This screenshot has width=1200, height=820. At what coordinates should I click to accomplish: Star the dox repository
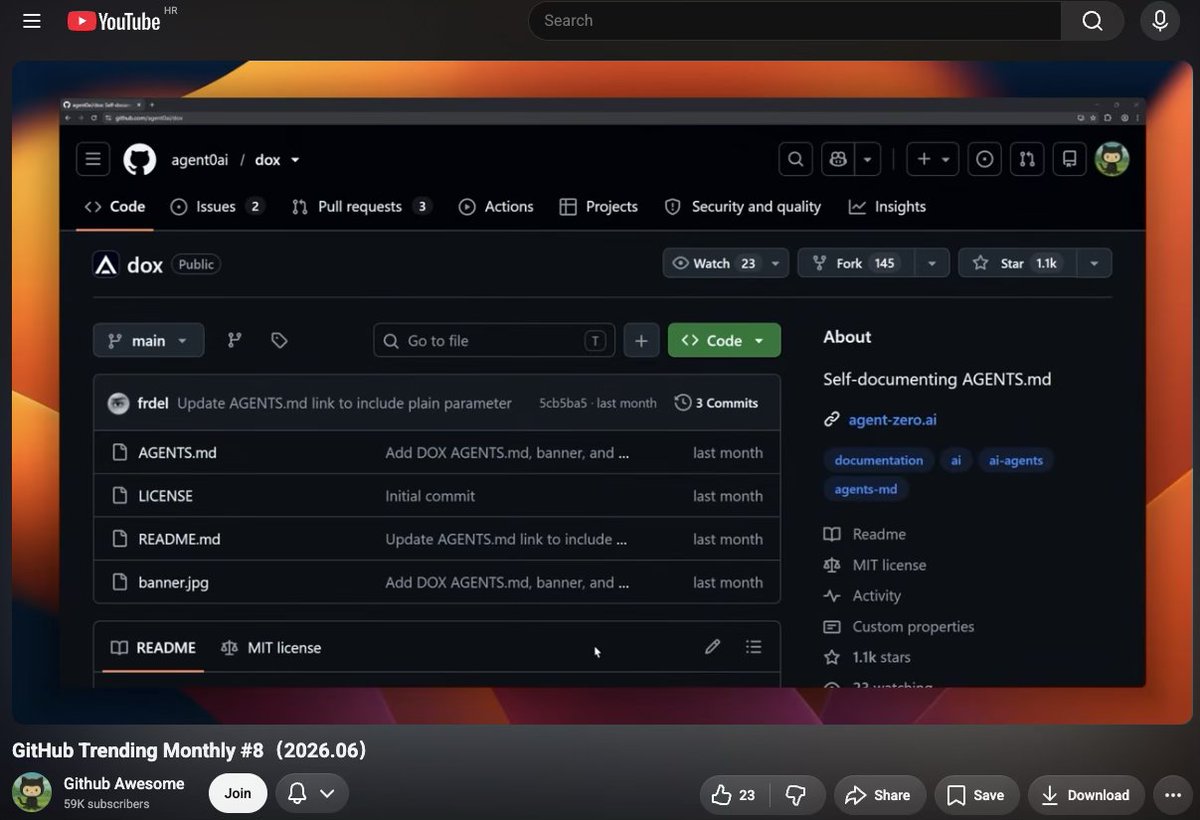[1017, 263]
